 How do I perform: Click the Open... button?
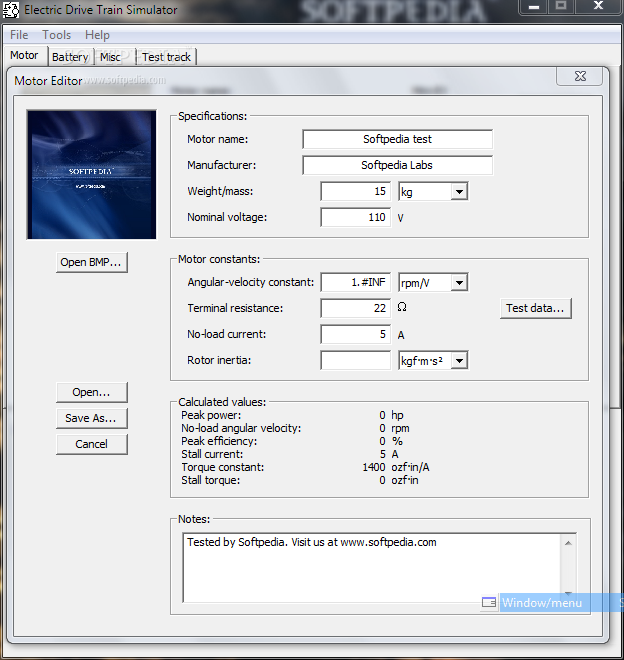click(x=91, y=392)
